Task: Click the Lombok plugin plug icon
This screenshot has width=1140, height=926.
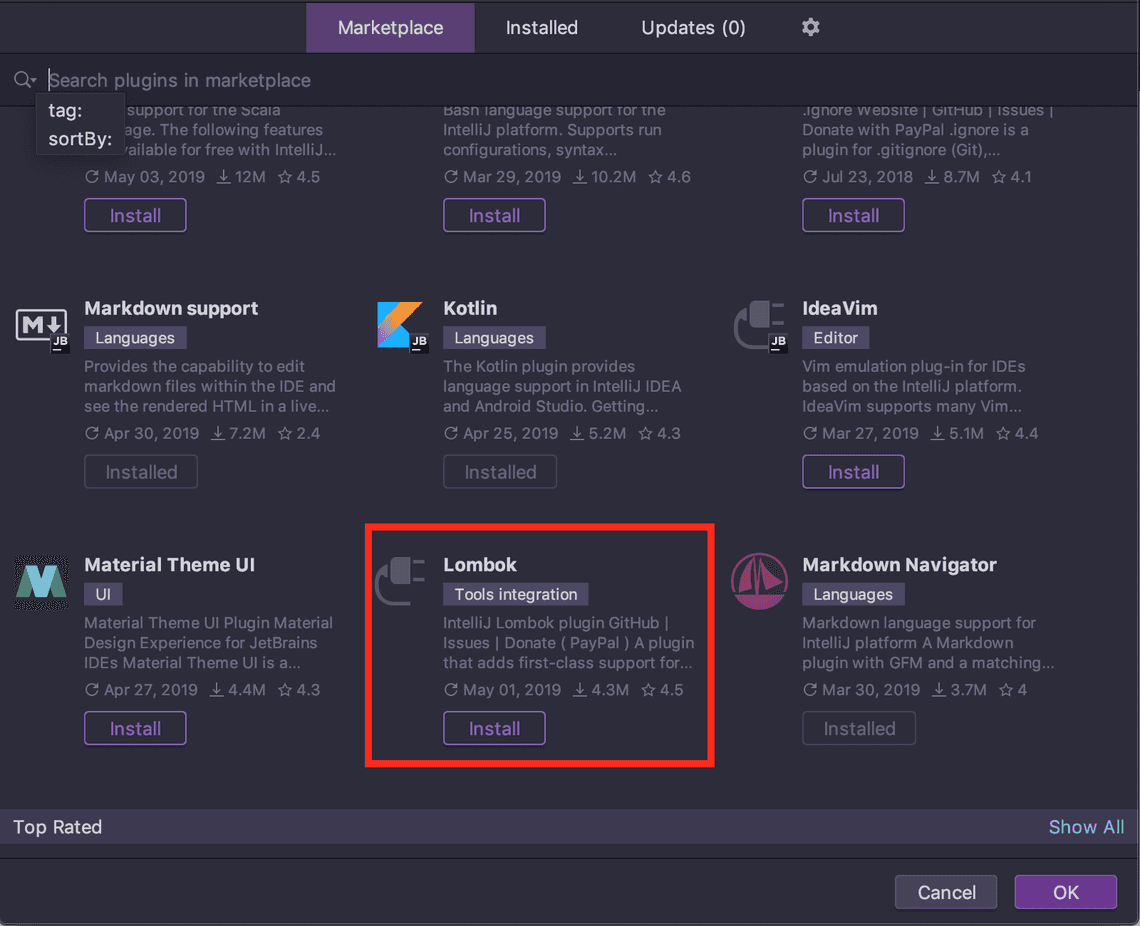Action: click(x=398, y=580)
